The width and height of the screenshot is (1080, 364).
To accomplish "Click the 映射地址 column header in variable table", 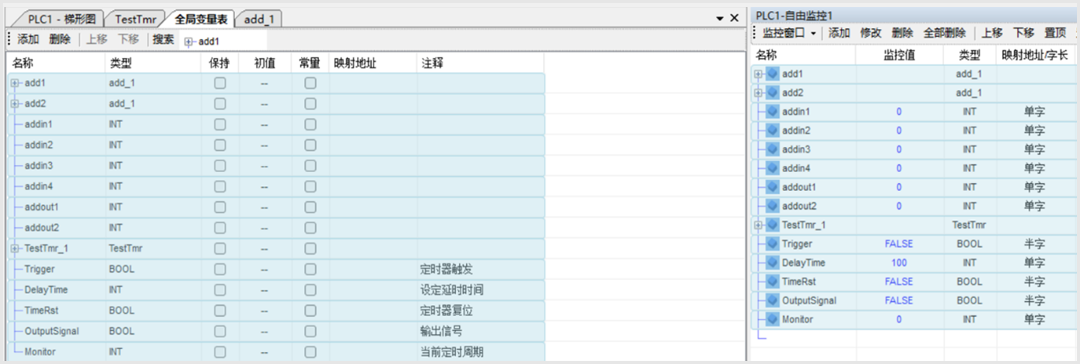I will coord(373,63).
